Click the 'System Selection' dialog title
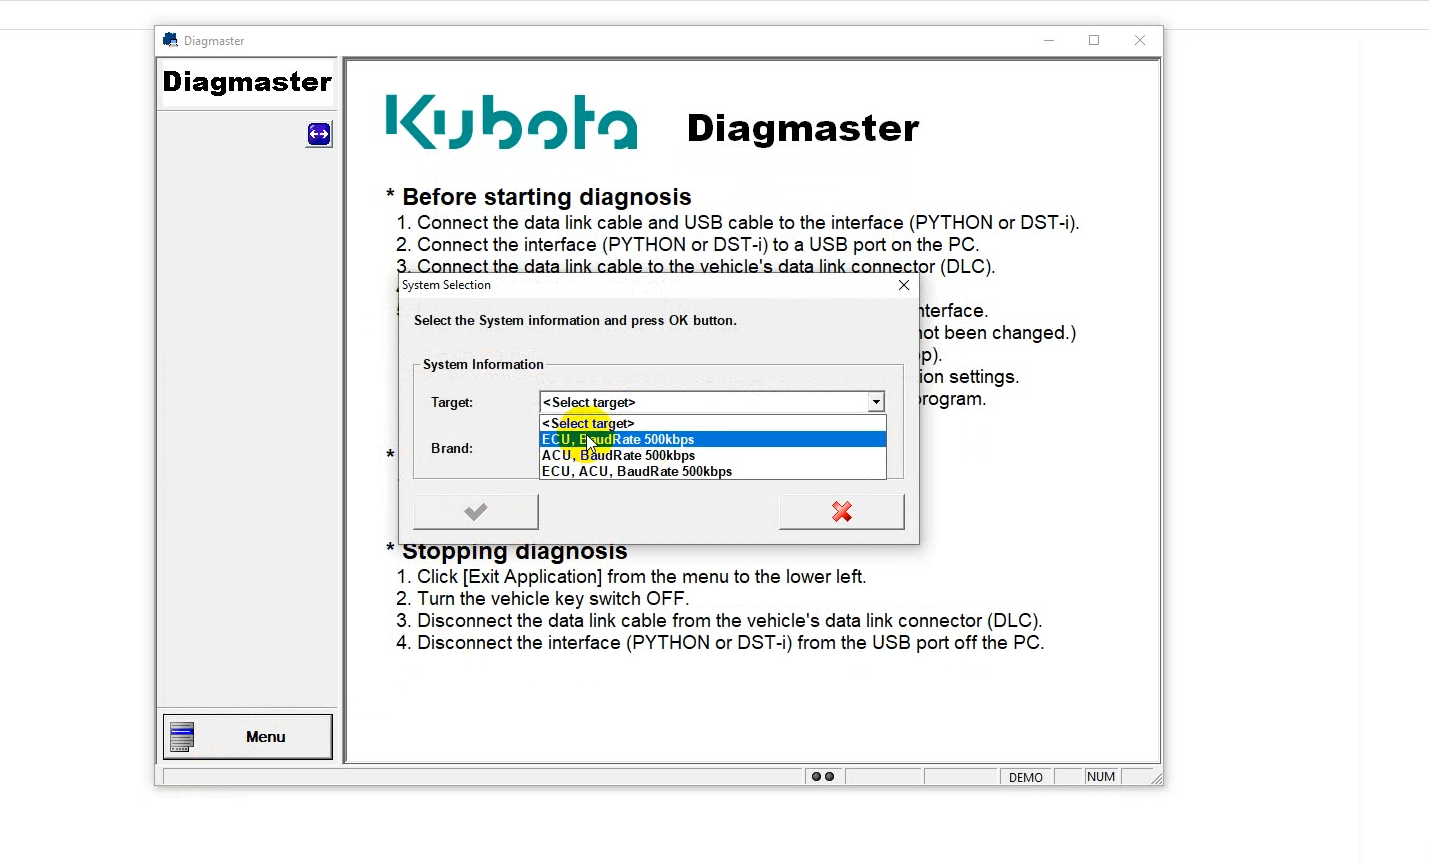The width and height of the screenshot is (1429, 864). 446,285
